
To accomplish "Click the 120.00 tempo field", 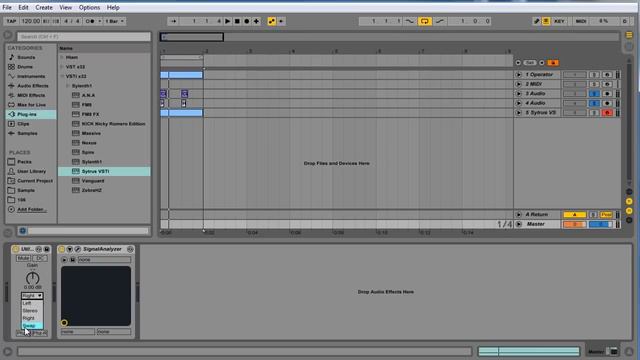I will (x=31, y=21).
